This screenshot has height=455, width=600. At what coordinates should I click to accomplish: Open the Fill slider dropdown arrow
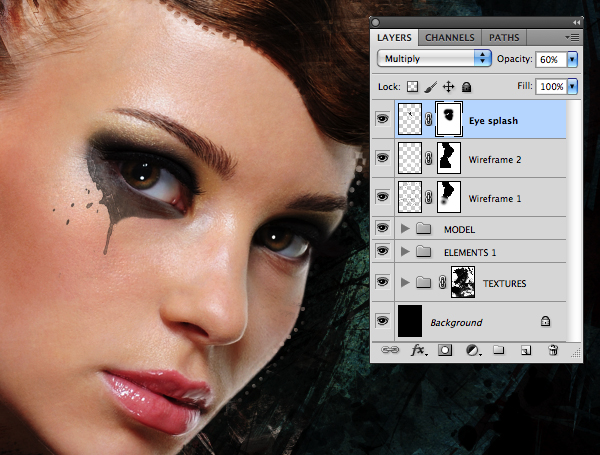[x=572, y=86]
